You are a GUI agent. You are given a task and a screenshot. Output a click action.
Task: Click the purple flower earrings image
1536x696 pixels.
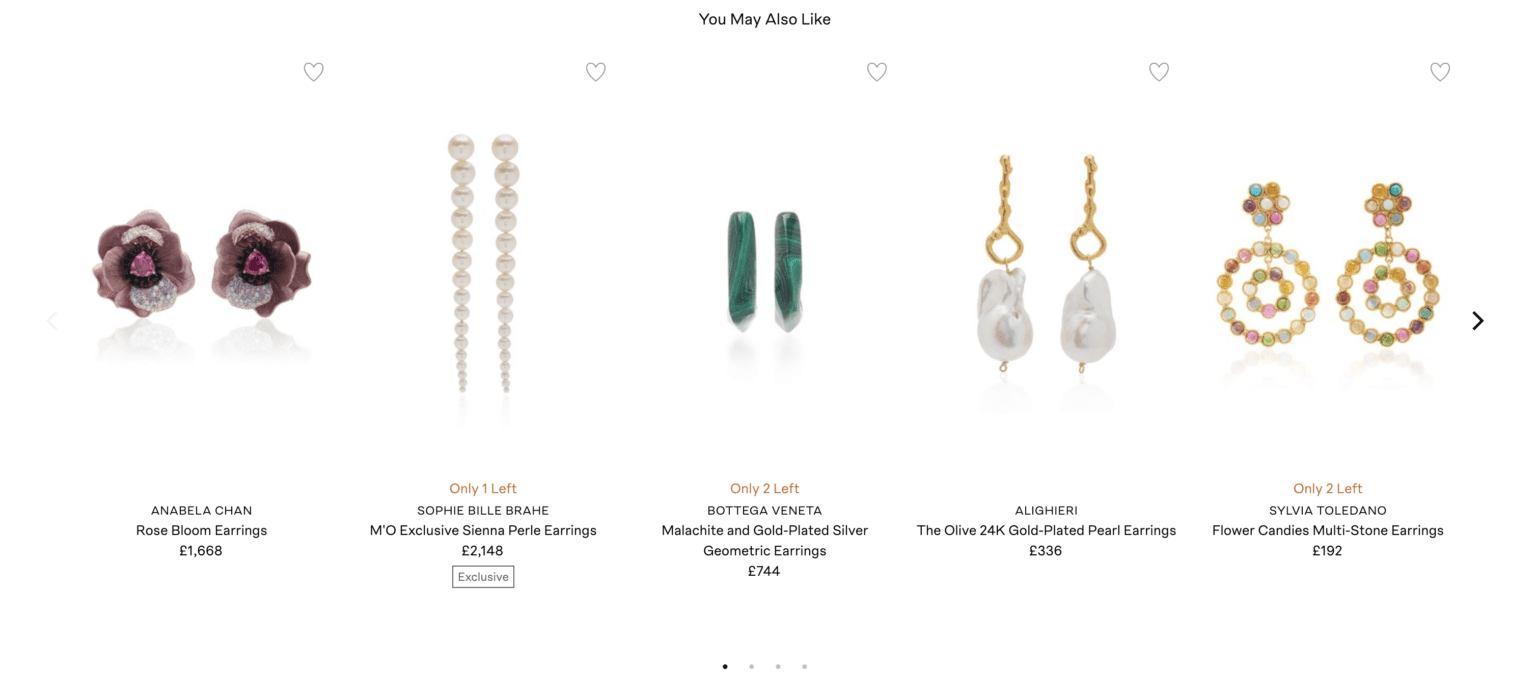[x=202, y=265]
